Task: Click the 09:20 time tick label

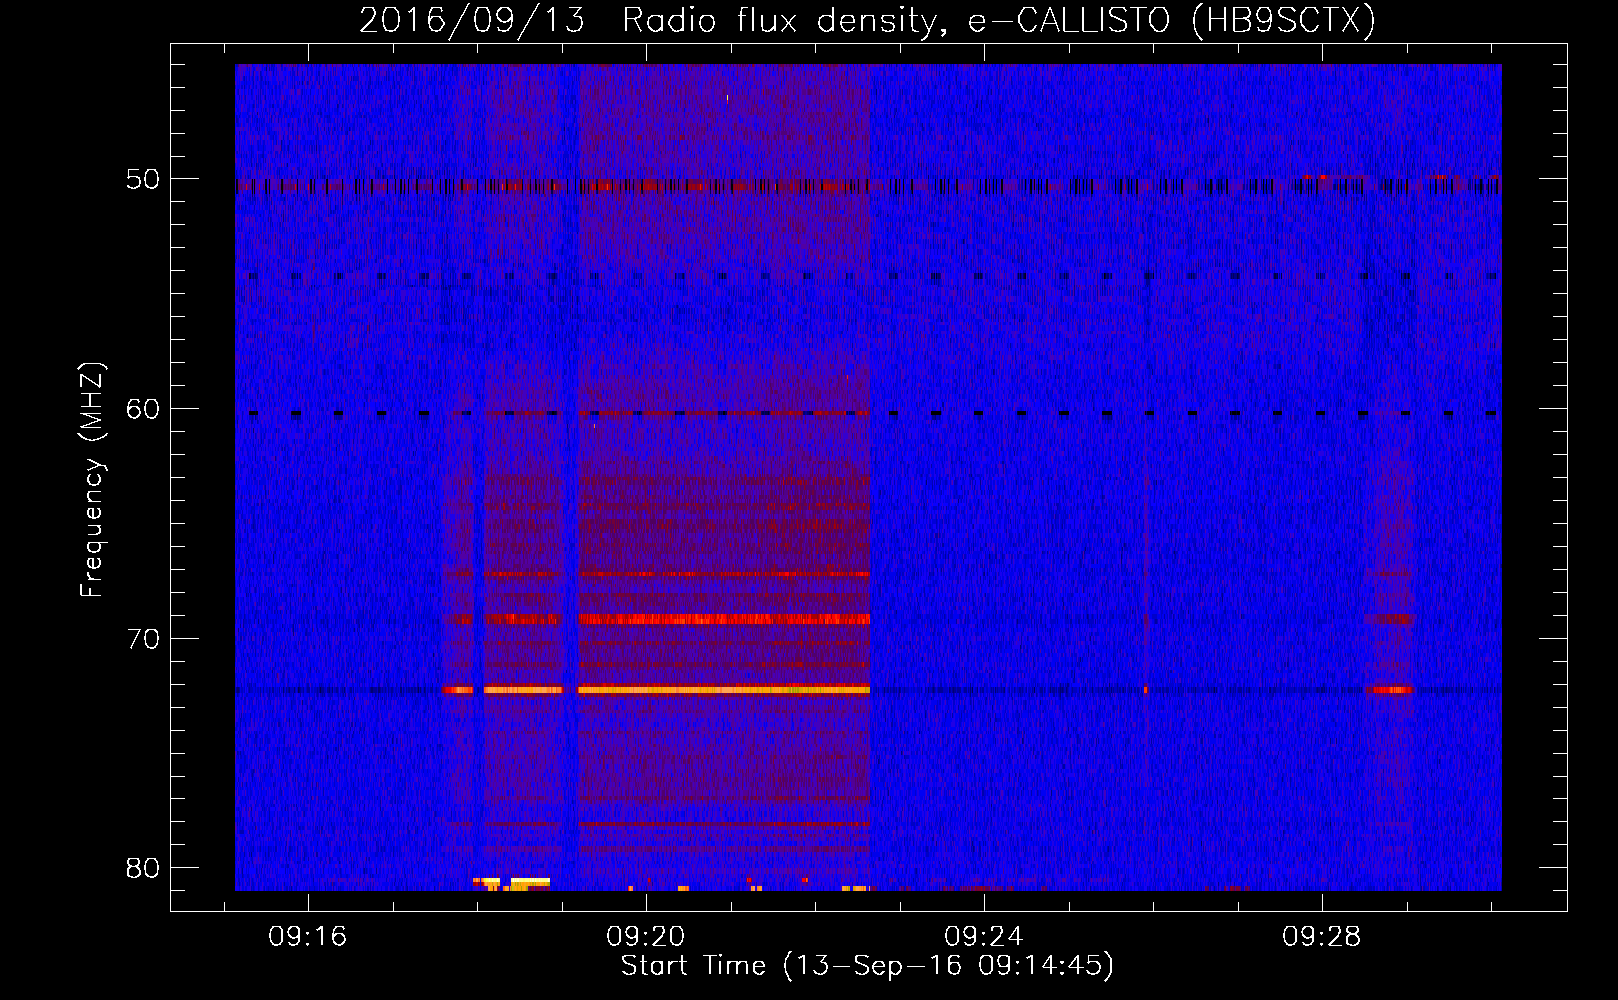Action: pyautogui.click(x=646, y=937)
